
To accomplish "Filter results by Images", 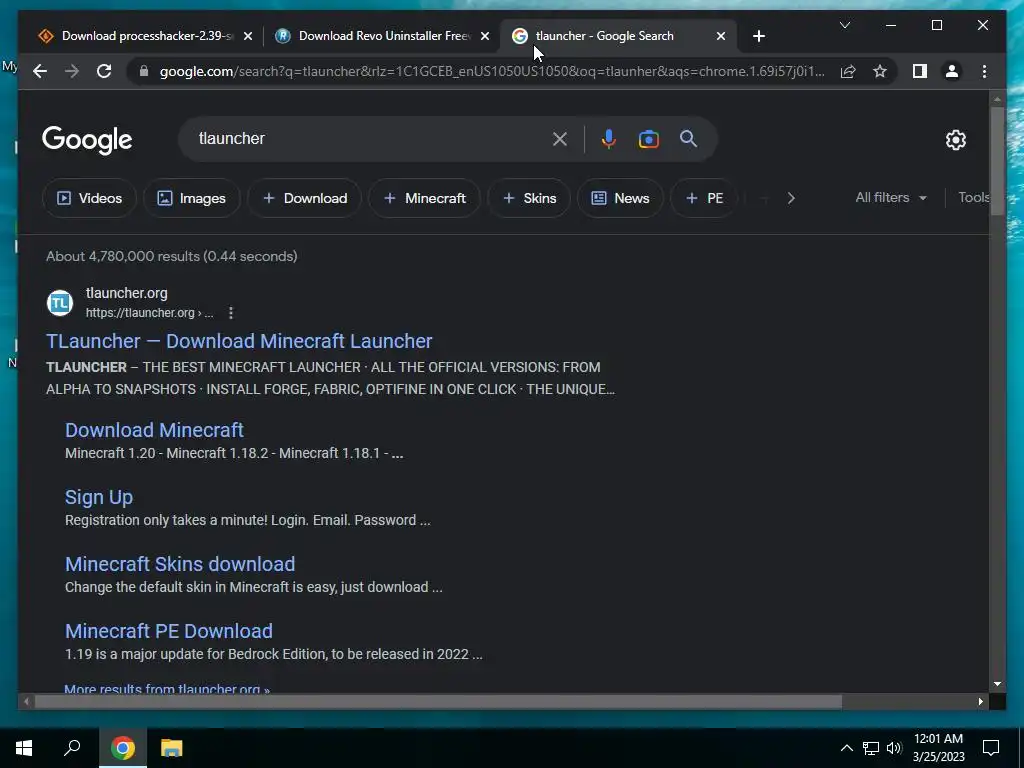I will (191, 198).
